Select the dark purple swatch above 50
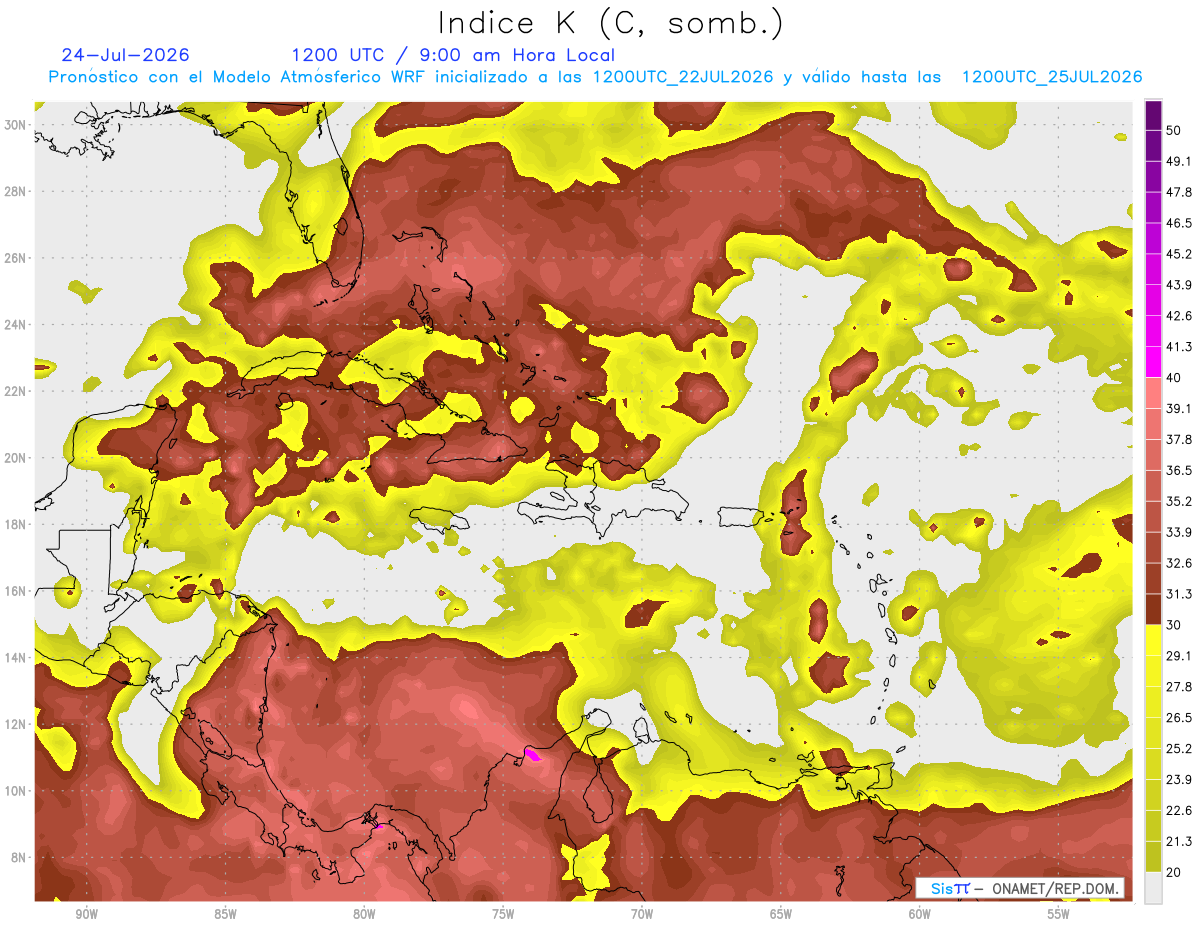This screenshot has height=927, width=1200. (x=1153, y=115)
